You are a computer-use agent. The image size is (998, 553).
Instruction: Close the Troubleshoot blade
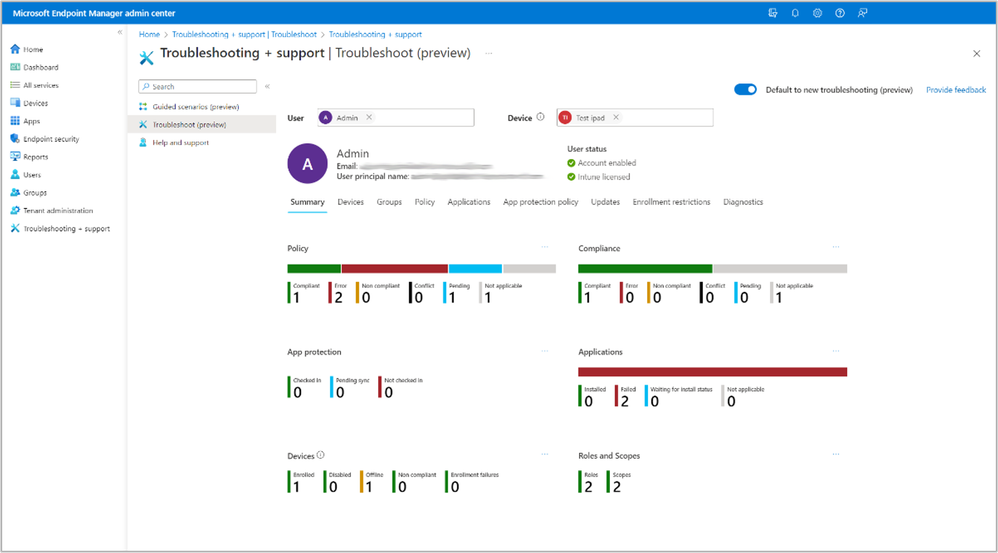coord(976,53)
